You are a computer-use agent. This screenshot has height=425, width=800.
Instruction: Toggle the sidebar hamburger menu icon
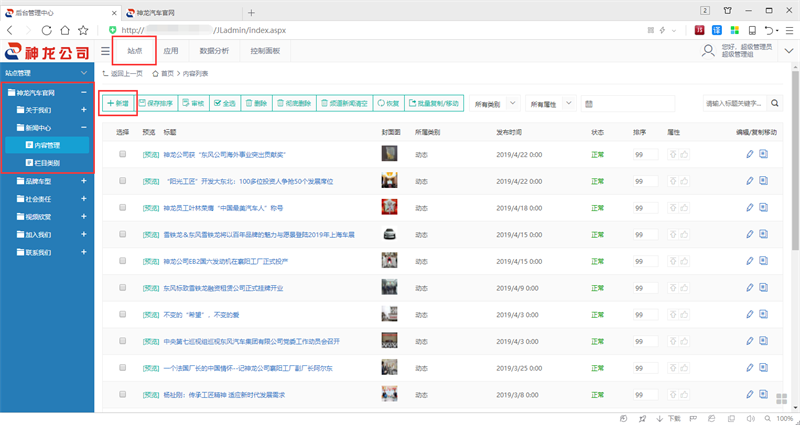click(x=105, y=51)
